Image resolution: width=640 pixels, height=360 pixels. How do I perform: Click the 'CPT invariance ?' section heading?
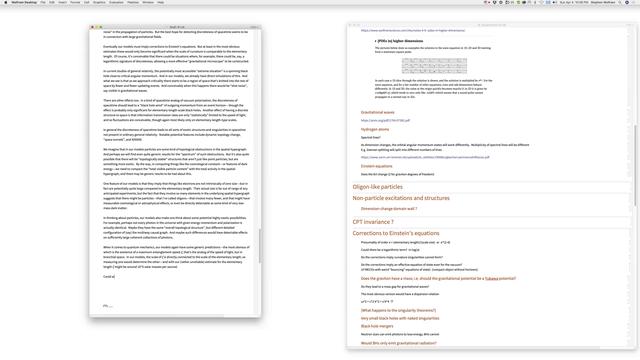pos(373,222)
